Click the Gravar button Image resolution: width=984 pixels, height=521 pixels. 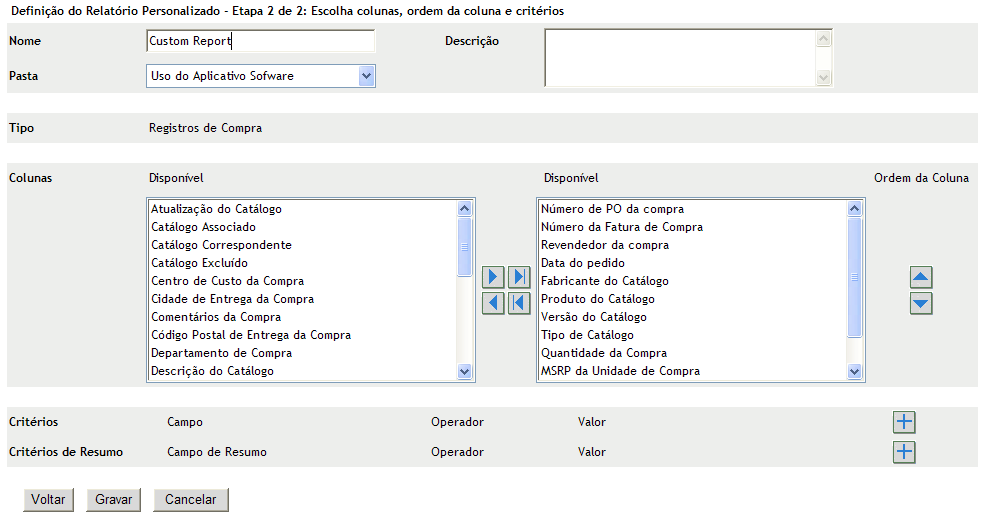[x=114, y=499]
